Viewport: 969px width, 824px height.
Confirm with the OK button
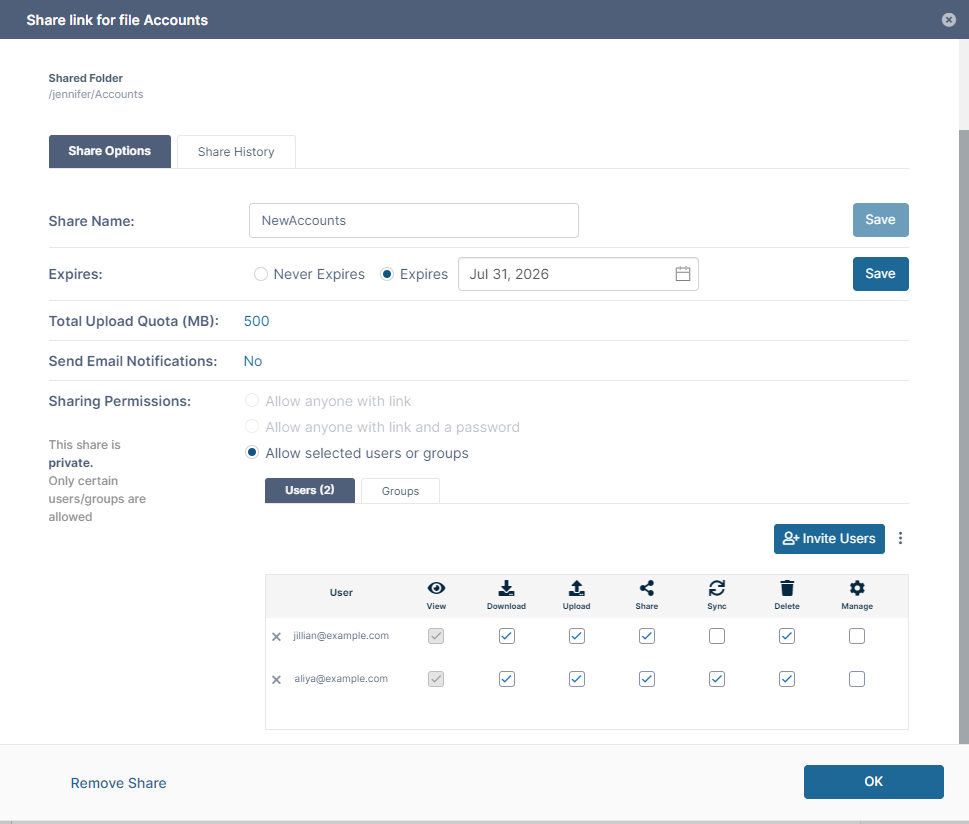[x=873, y=782]
